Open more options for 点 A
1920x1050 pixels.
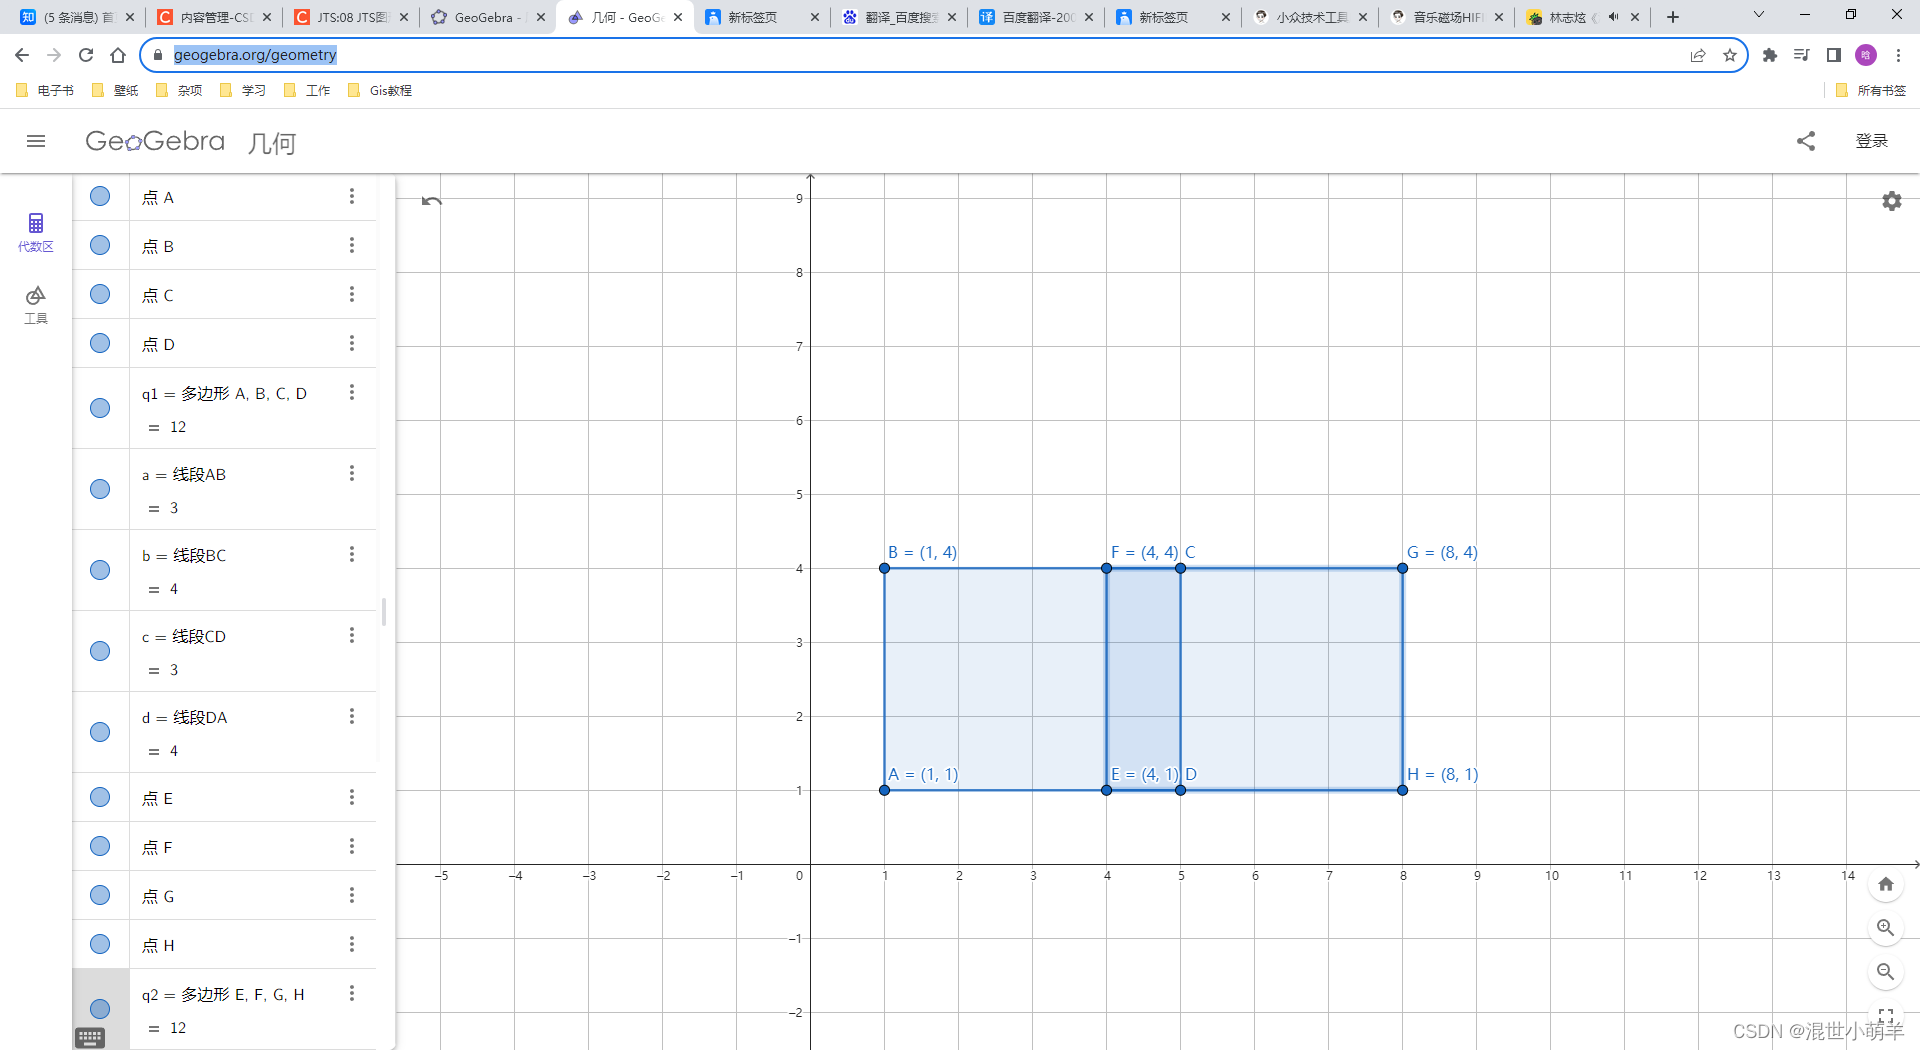point(352,196)
